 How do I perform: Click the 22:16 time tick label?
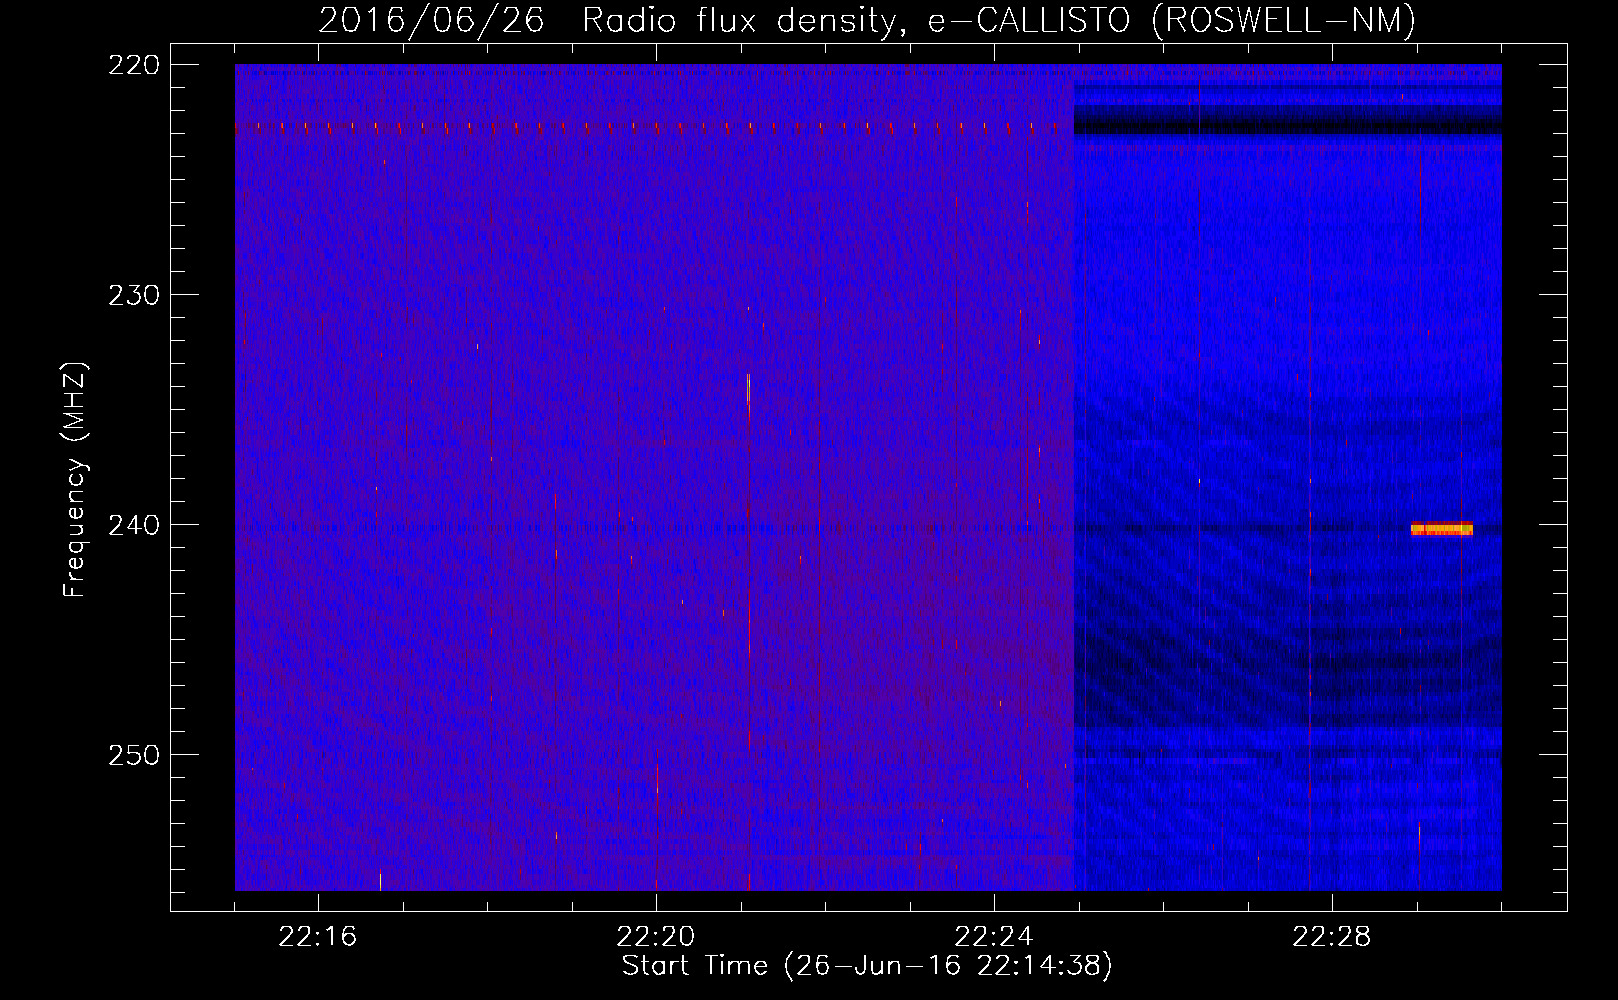[318, 937]
